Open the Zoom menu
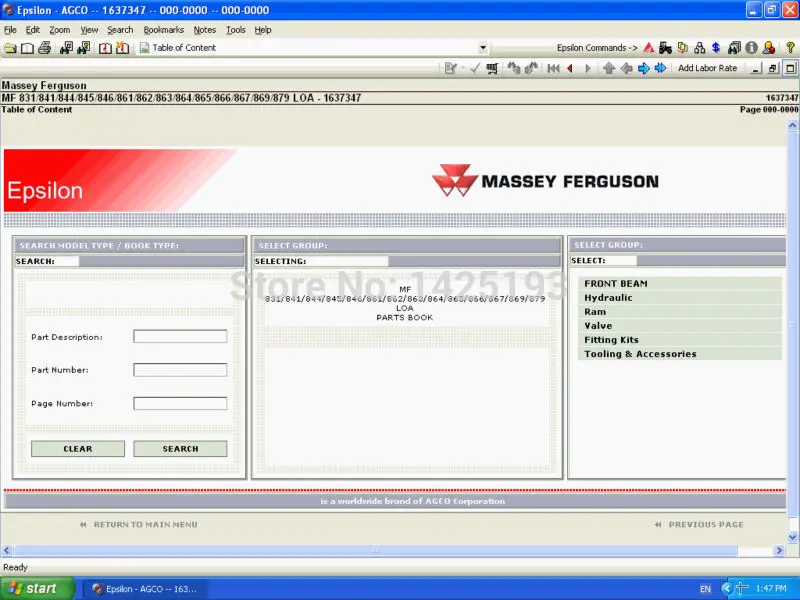Screen dimensions: 800x600 pyautogui.click(x=60, y=30)
